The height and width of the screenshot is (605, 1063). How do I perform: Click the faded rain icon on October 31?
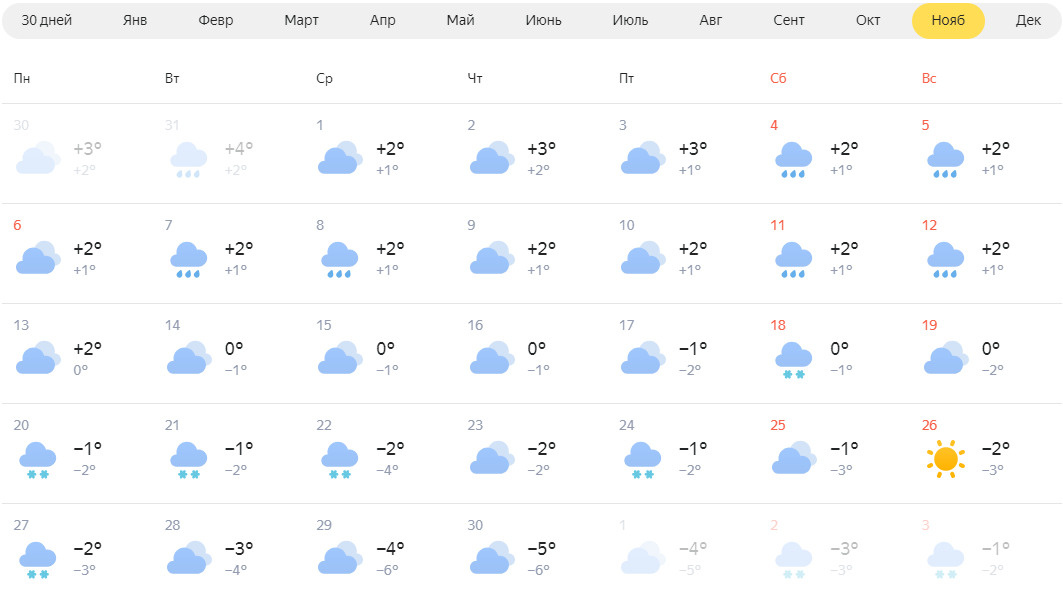188,159
